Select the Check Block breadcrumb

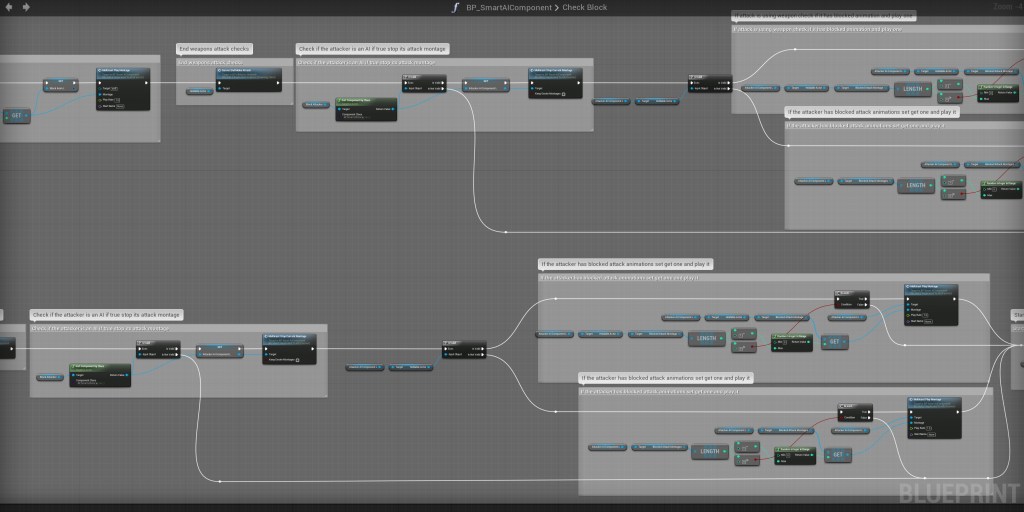(x=584, y=7)
